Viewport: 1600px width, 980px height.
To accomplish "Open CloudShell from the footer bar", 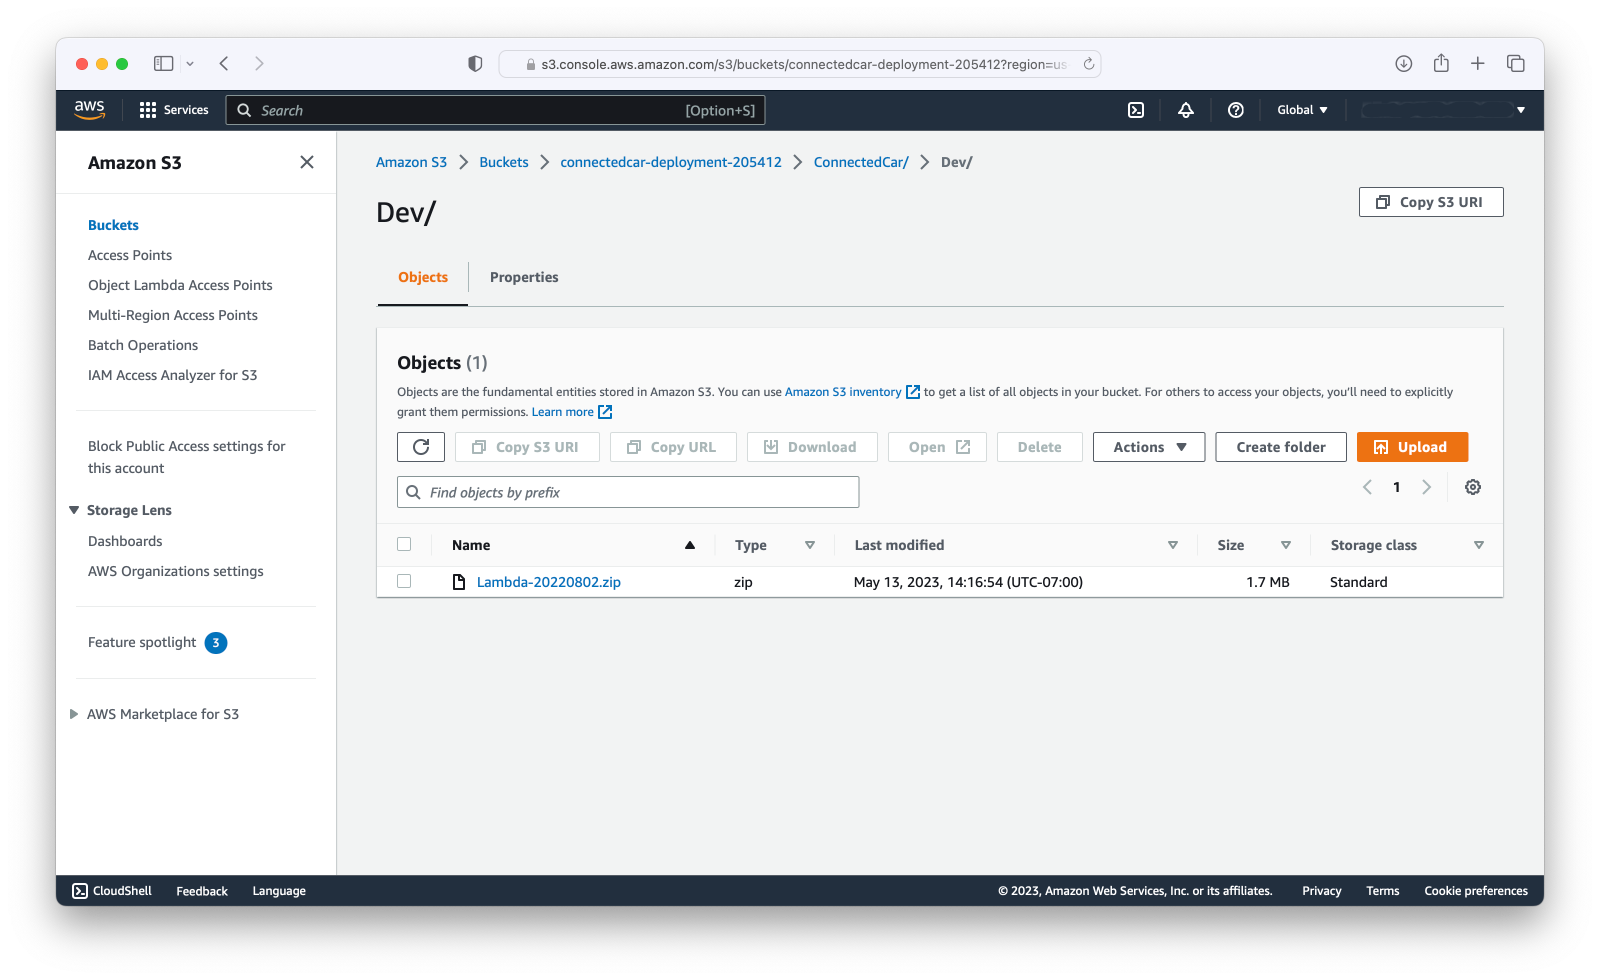I will (x=112, y=891).
